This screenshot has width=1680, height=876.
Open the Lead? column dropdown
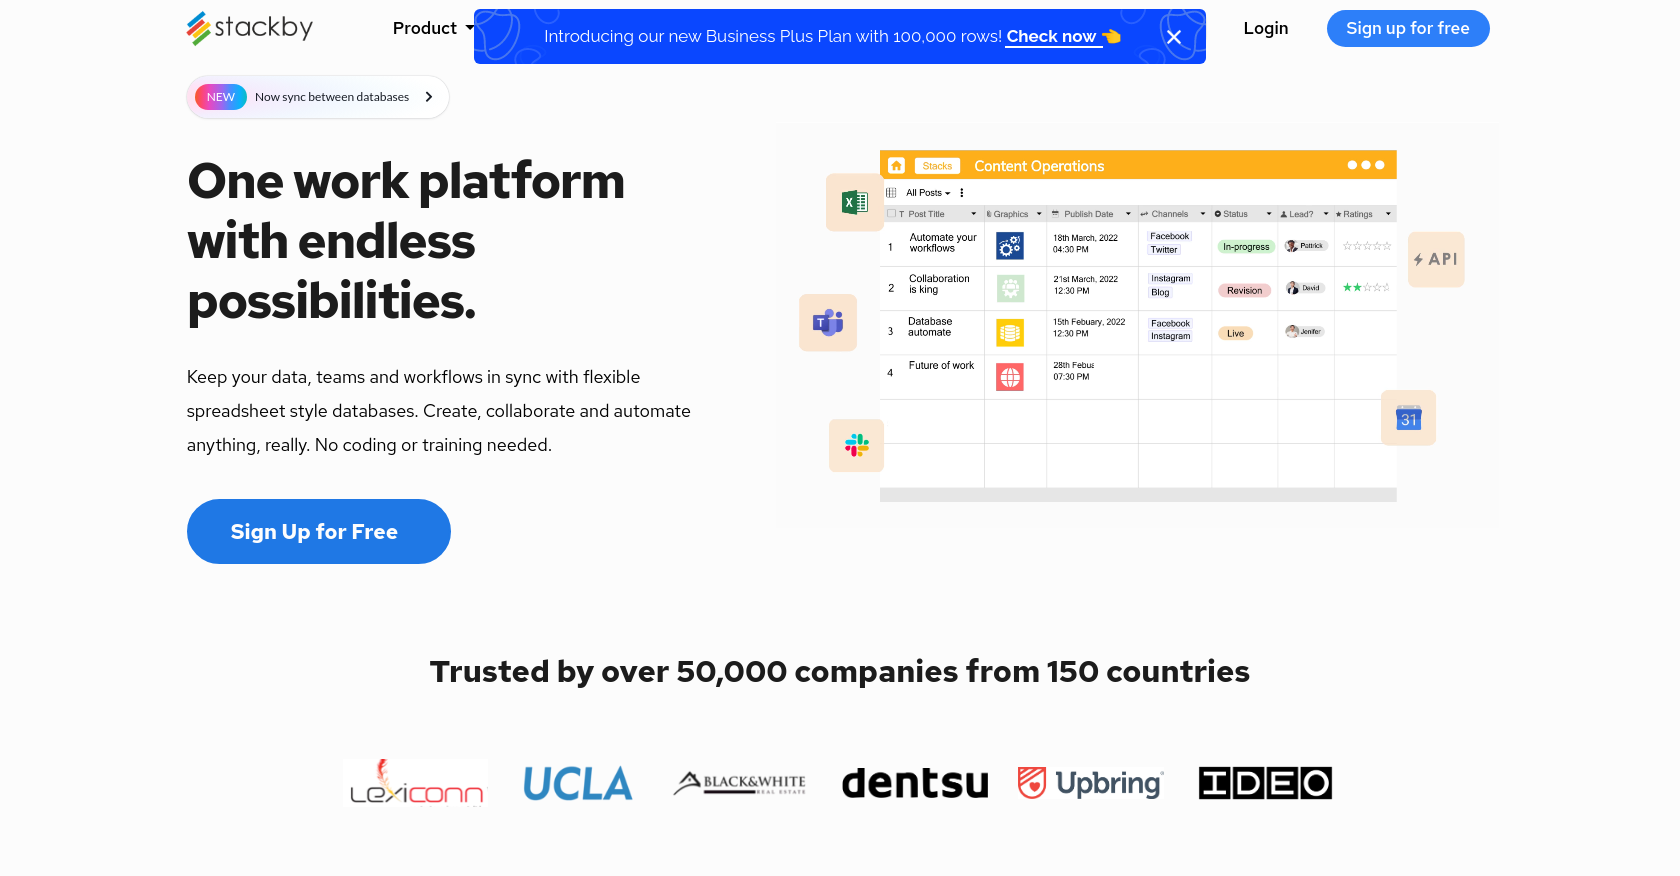(1326, 214)
